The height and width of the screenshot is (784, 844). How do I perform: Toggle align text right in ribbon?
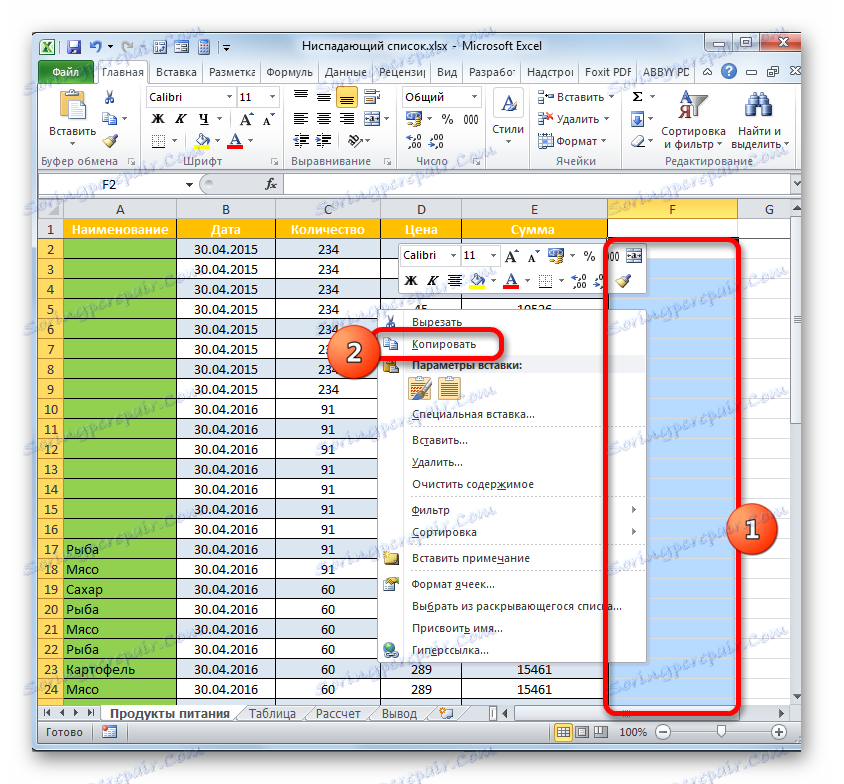[x=347, y=119]
